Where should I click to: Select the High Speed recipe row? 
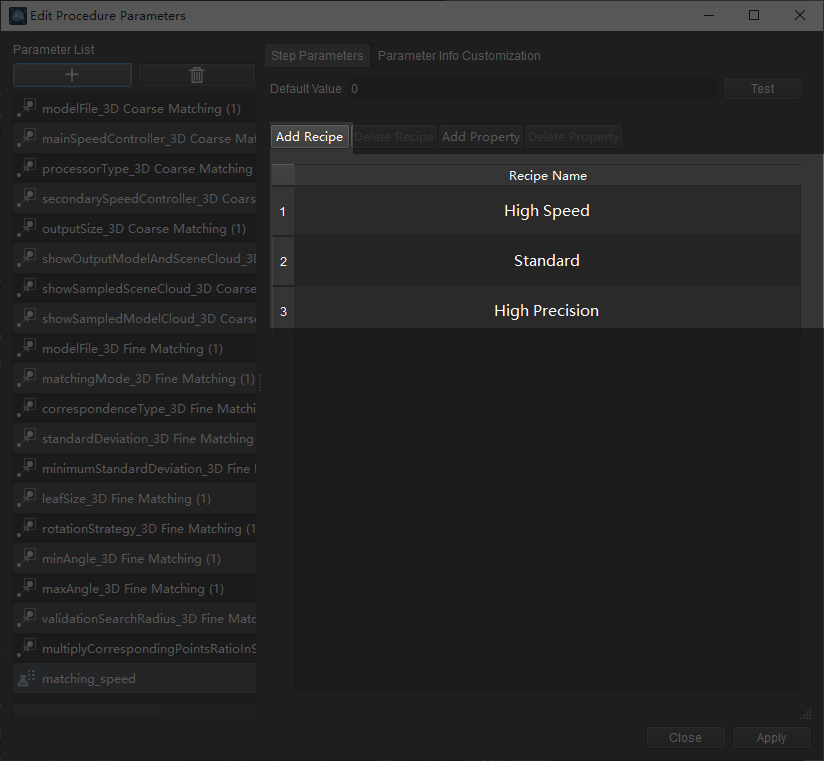point(546,211)
